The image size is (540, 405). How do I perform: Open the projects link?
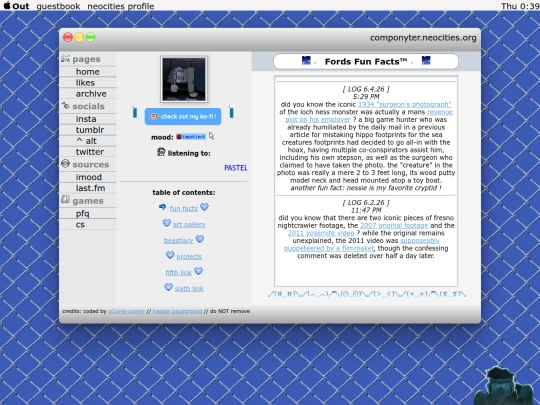189,257
